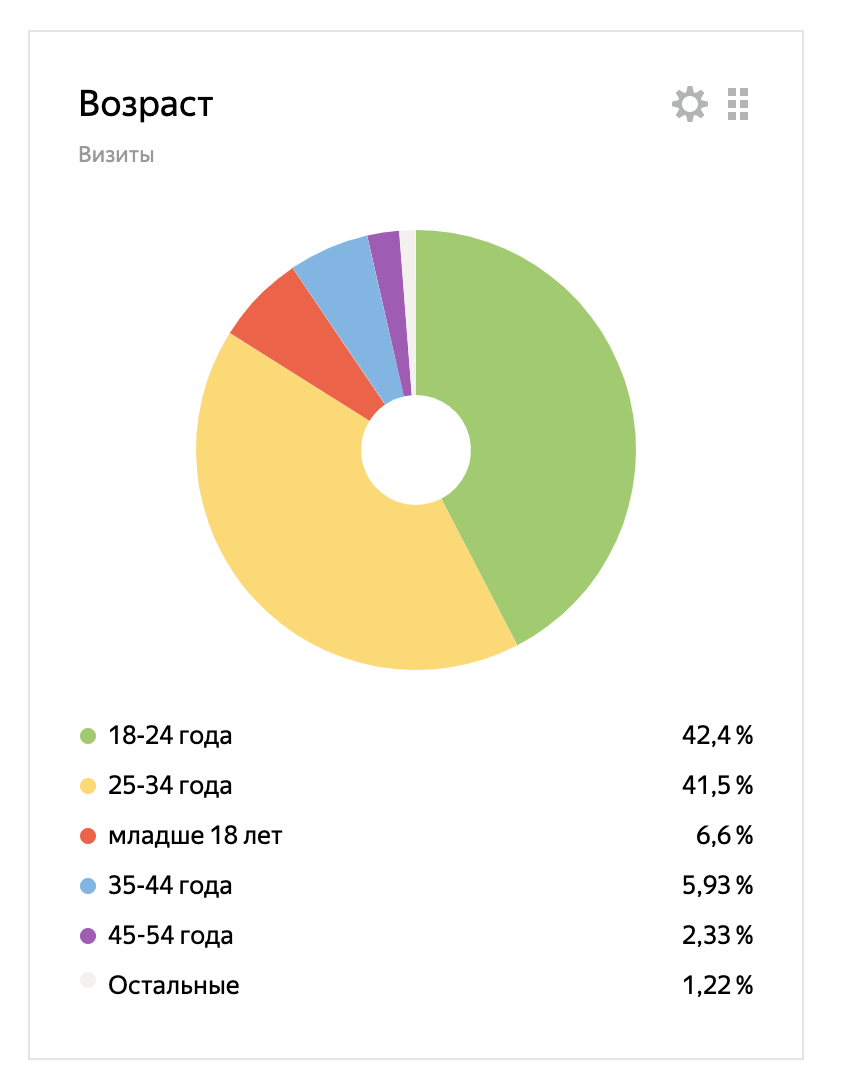Click the green 18-24 года legend dot
Image resolution: width=866 pixels, height=1088 pixels.
[x=88, y=737]
